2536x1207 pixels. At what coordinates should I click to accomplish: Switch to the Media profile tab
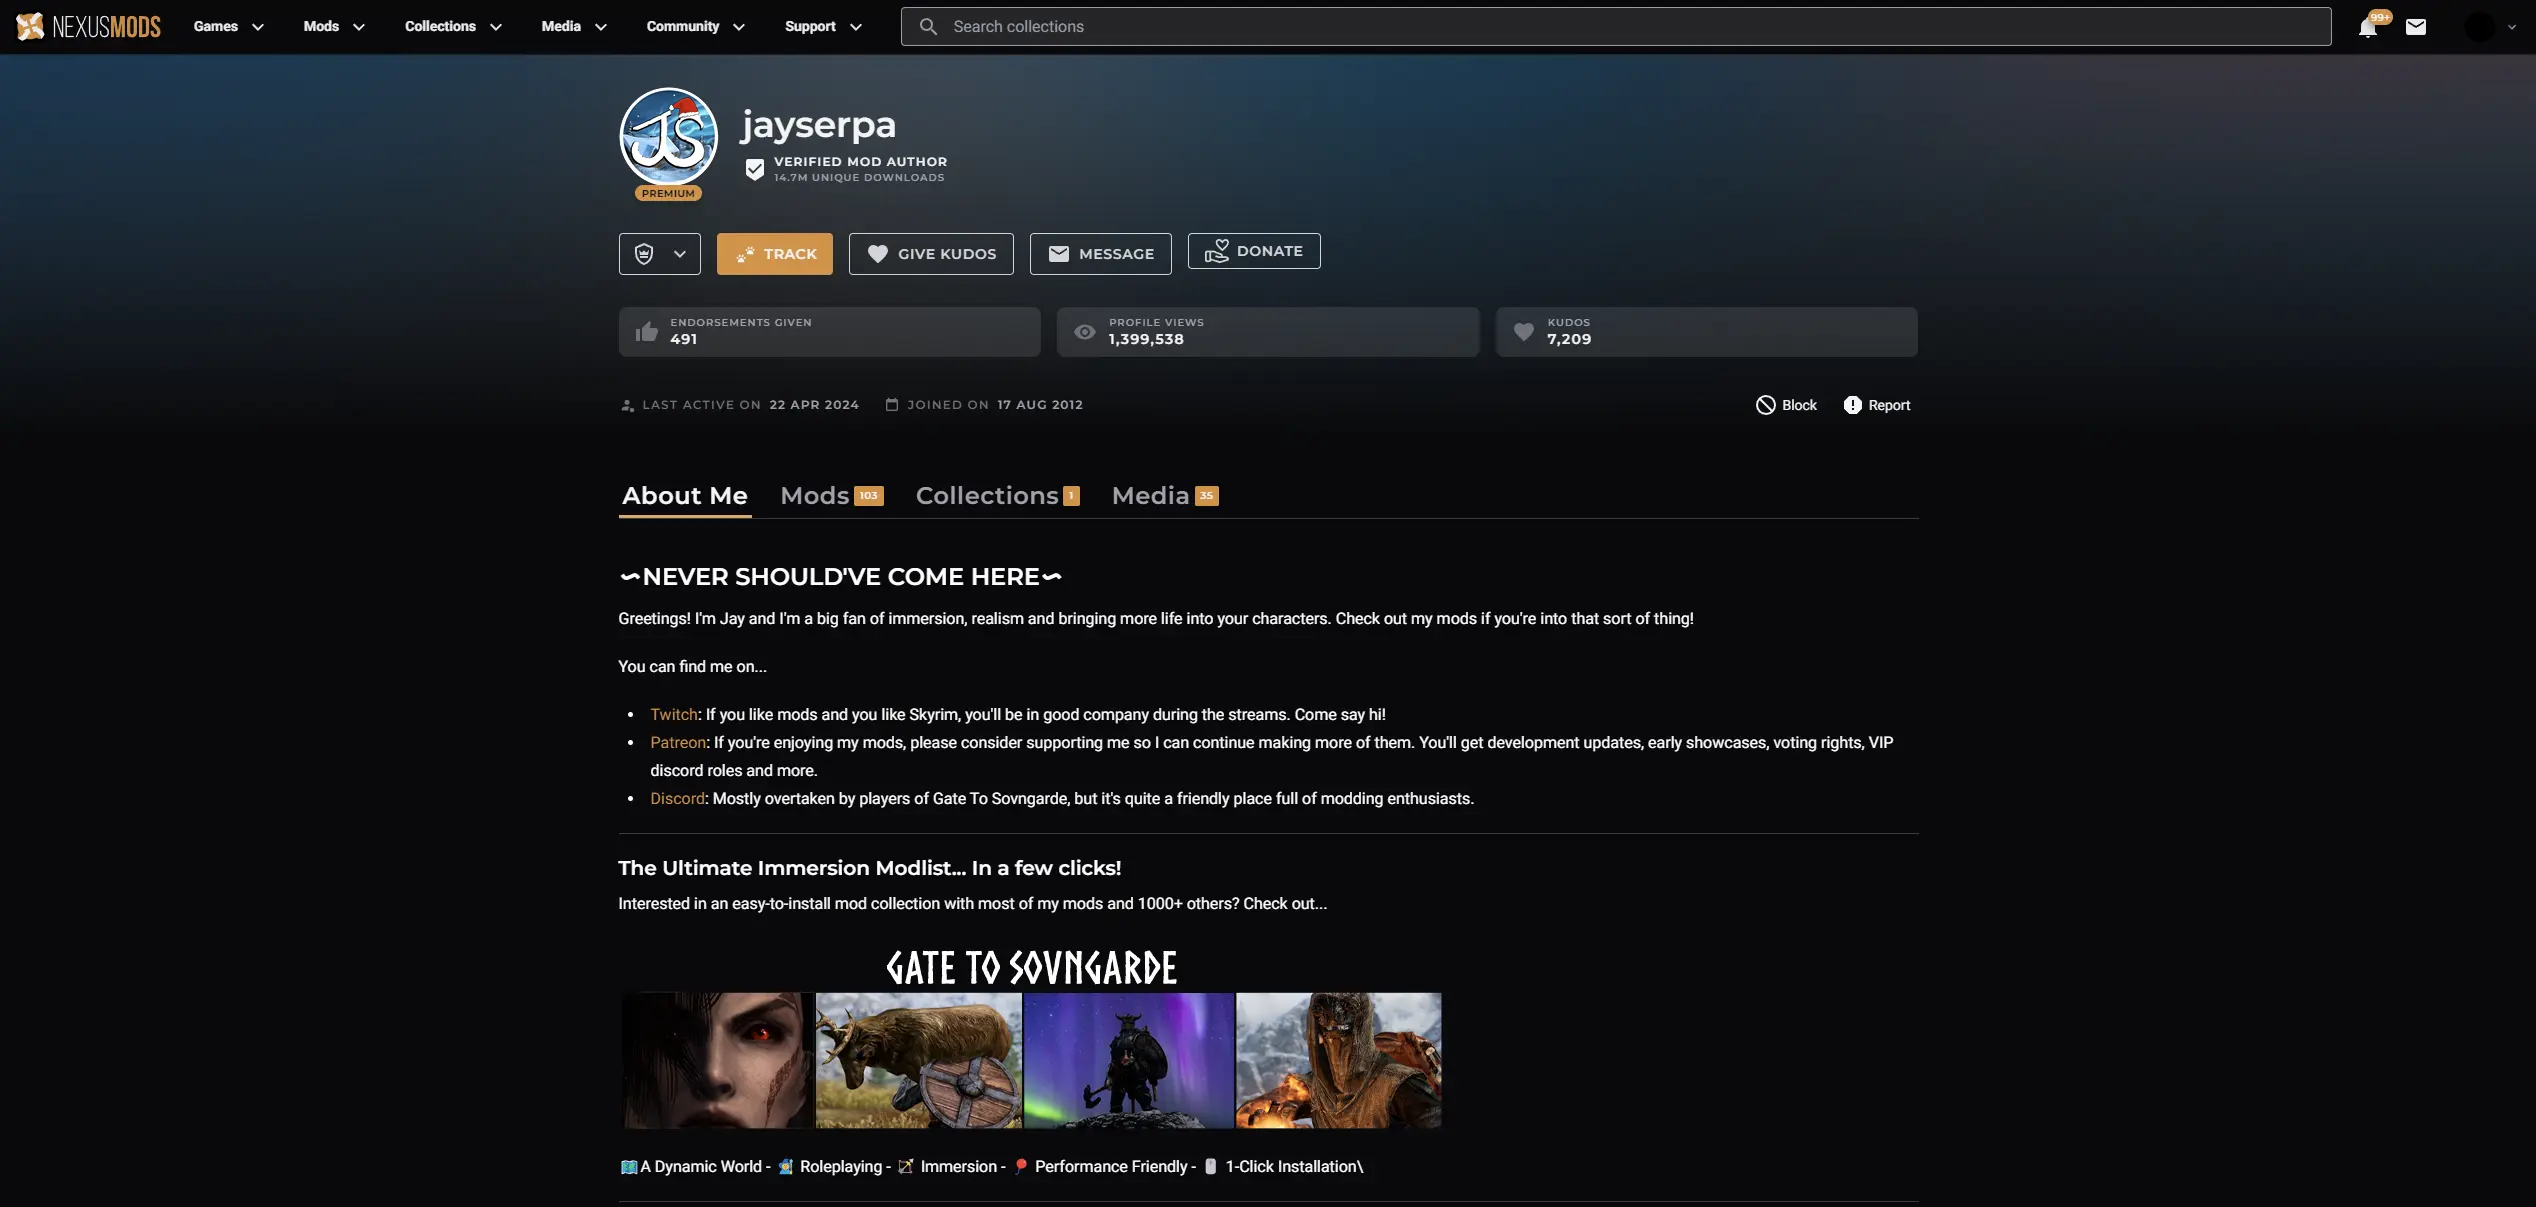click(x=1165, y=496)
